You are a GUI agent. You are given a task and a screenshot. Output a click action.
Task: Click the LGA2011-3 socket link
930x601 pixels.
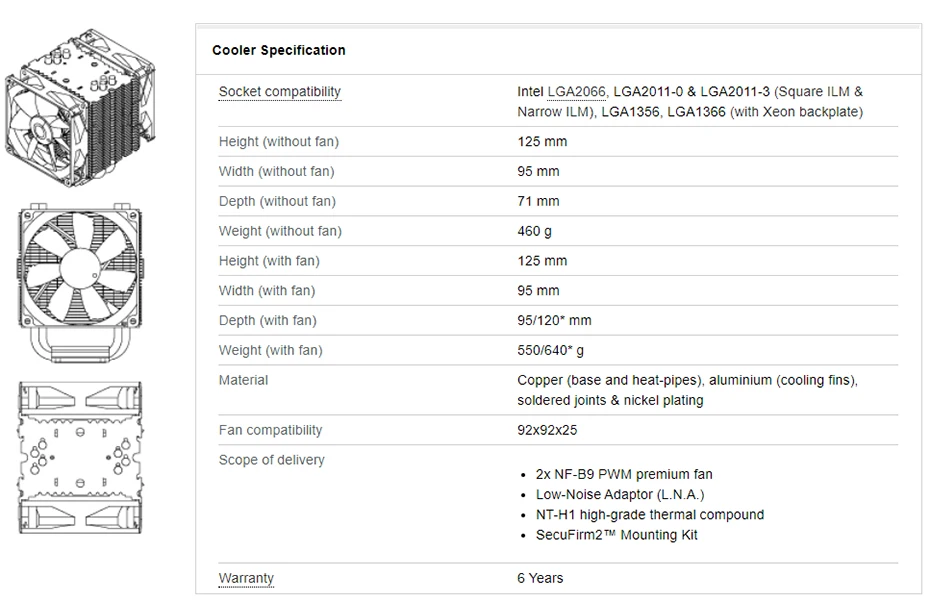coord(736,92)
